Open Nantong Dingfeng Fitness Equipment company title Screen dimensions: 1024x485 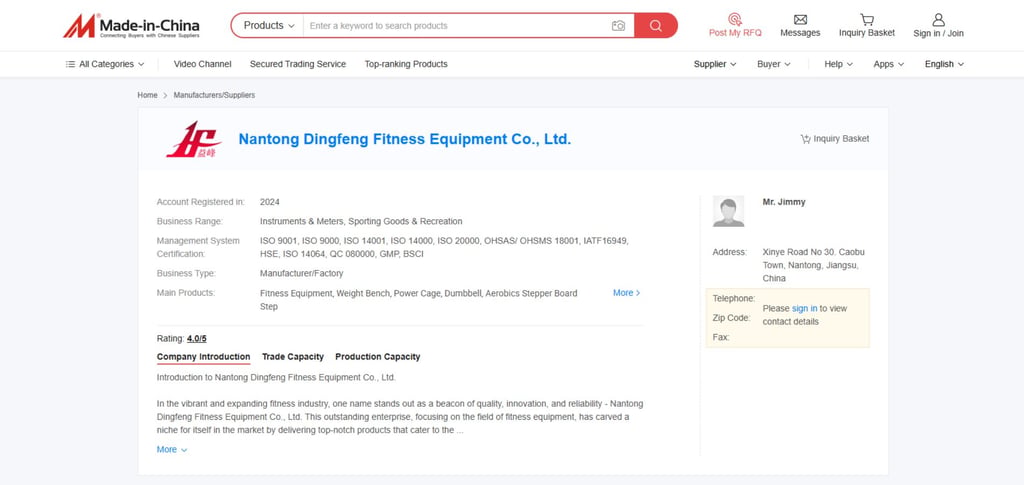coord(405,139)
